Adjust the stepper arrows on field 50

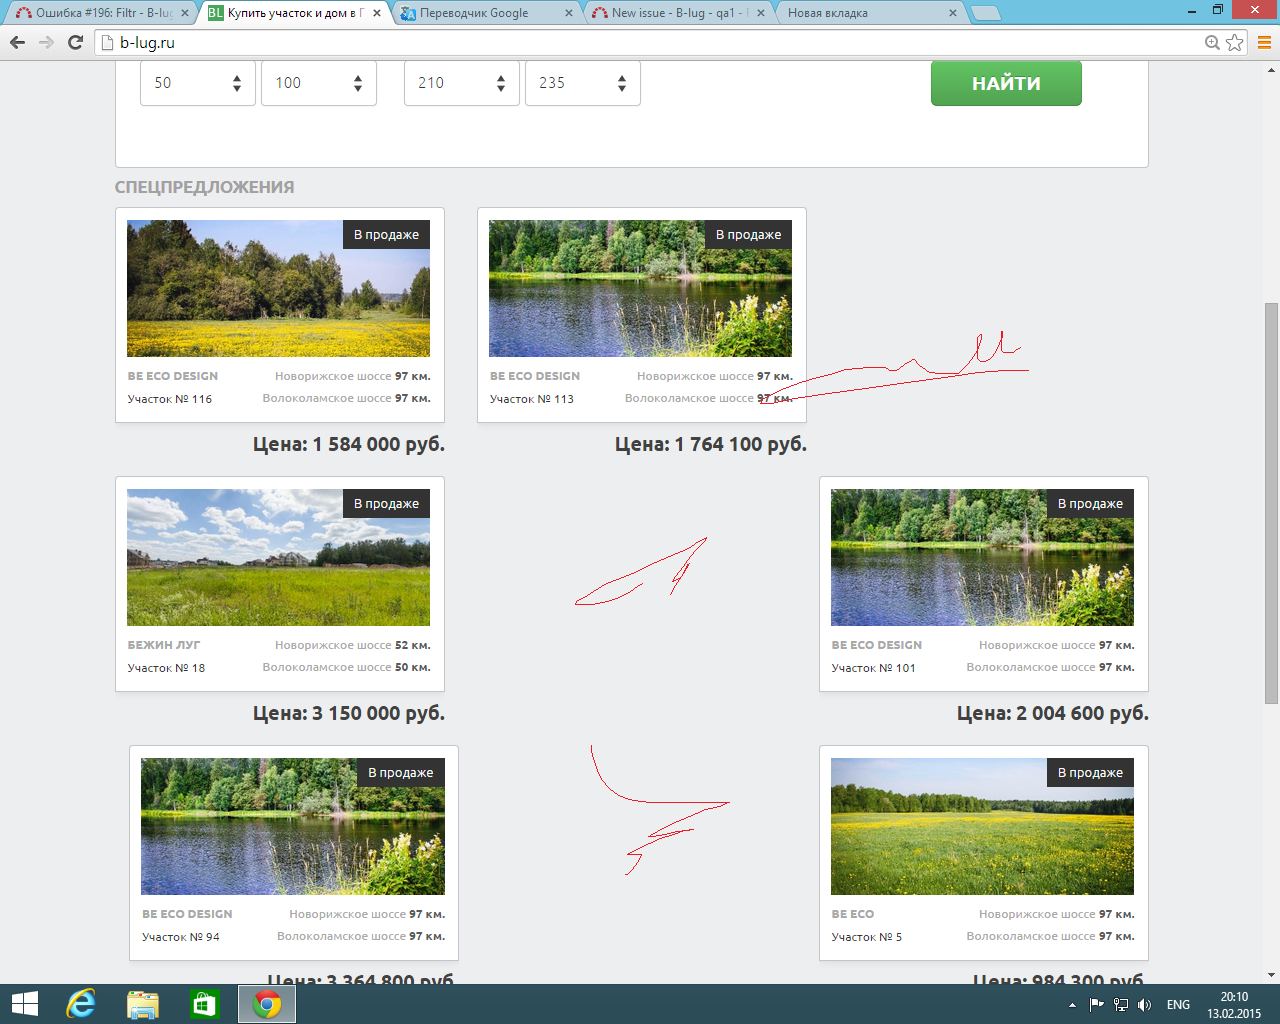(237, 83)
